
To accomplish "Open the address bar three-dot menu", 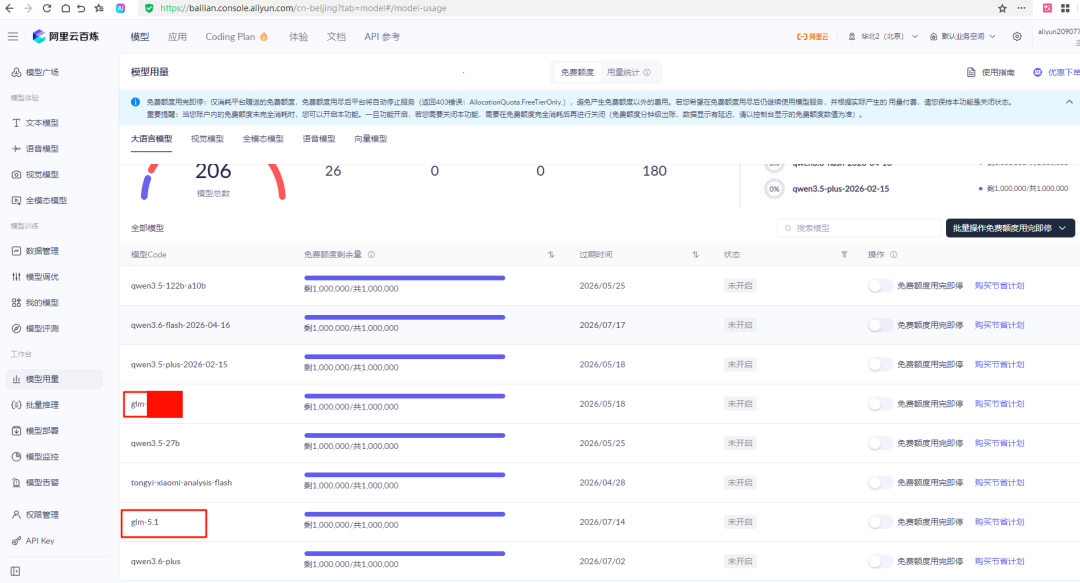I will [1021, 8].
